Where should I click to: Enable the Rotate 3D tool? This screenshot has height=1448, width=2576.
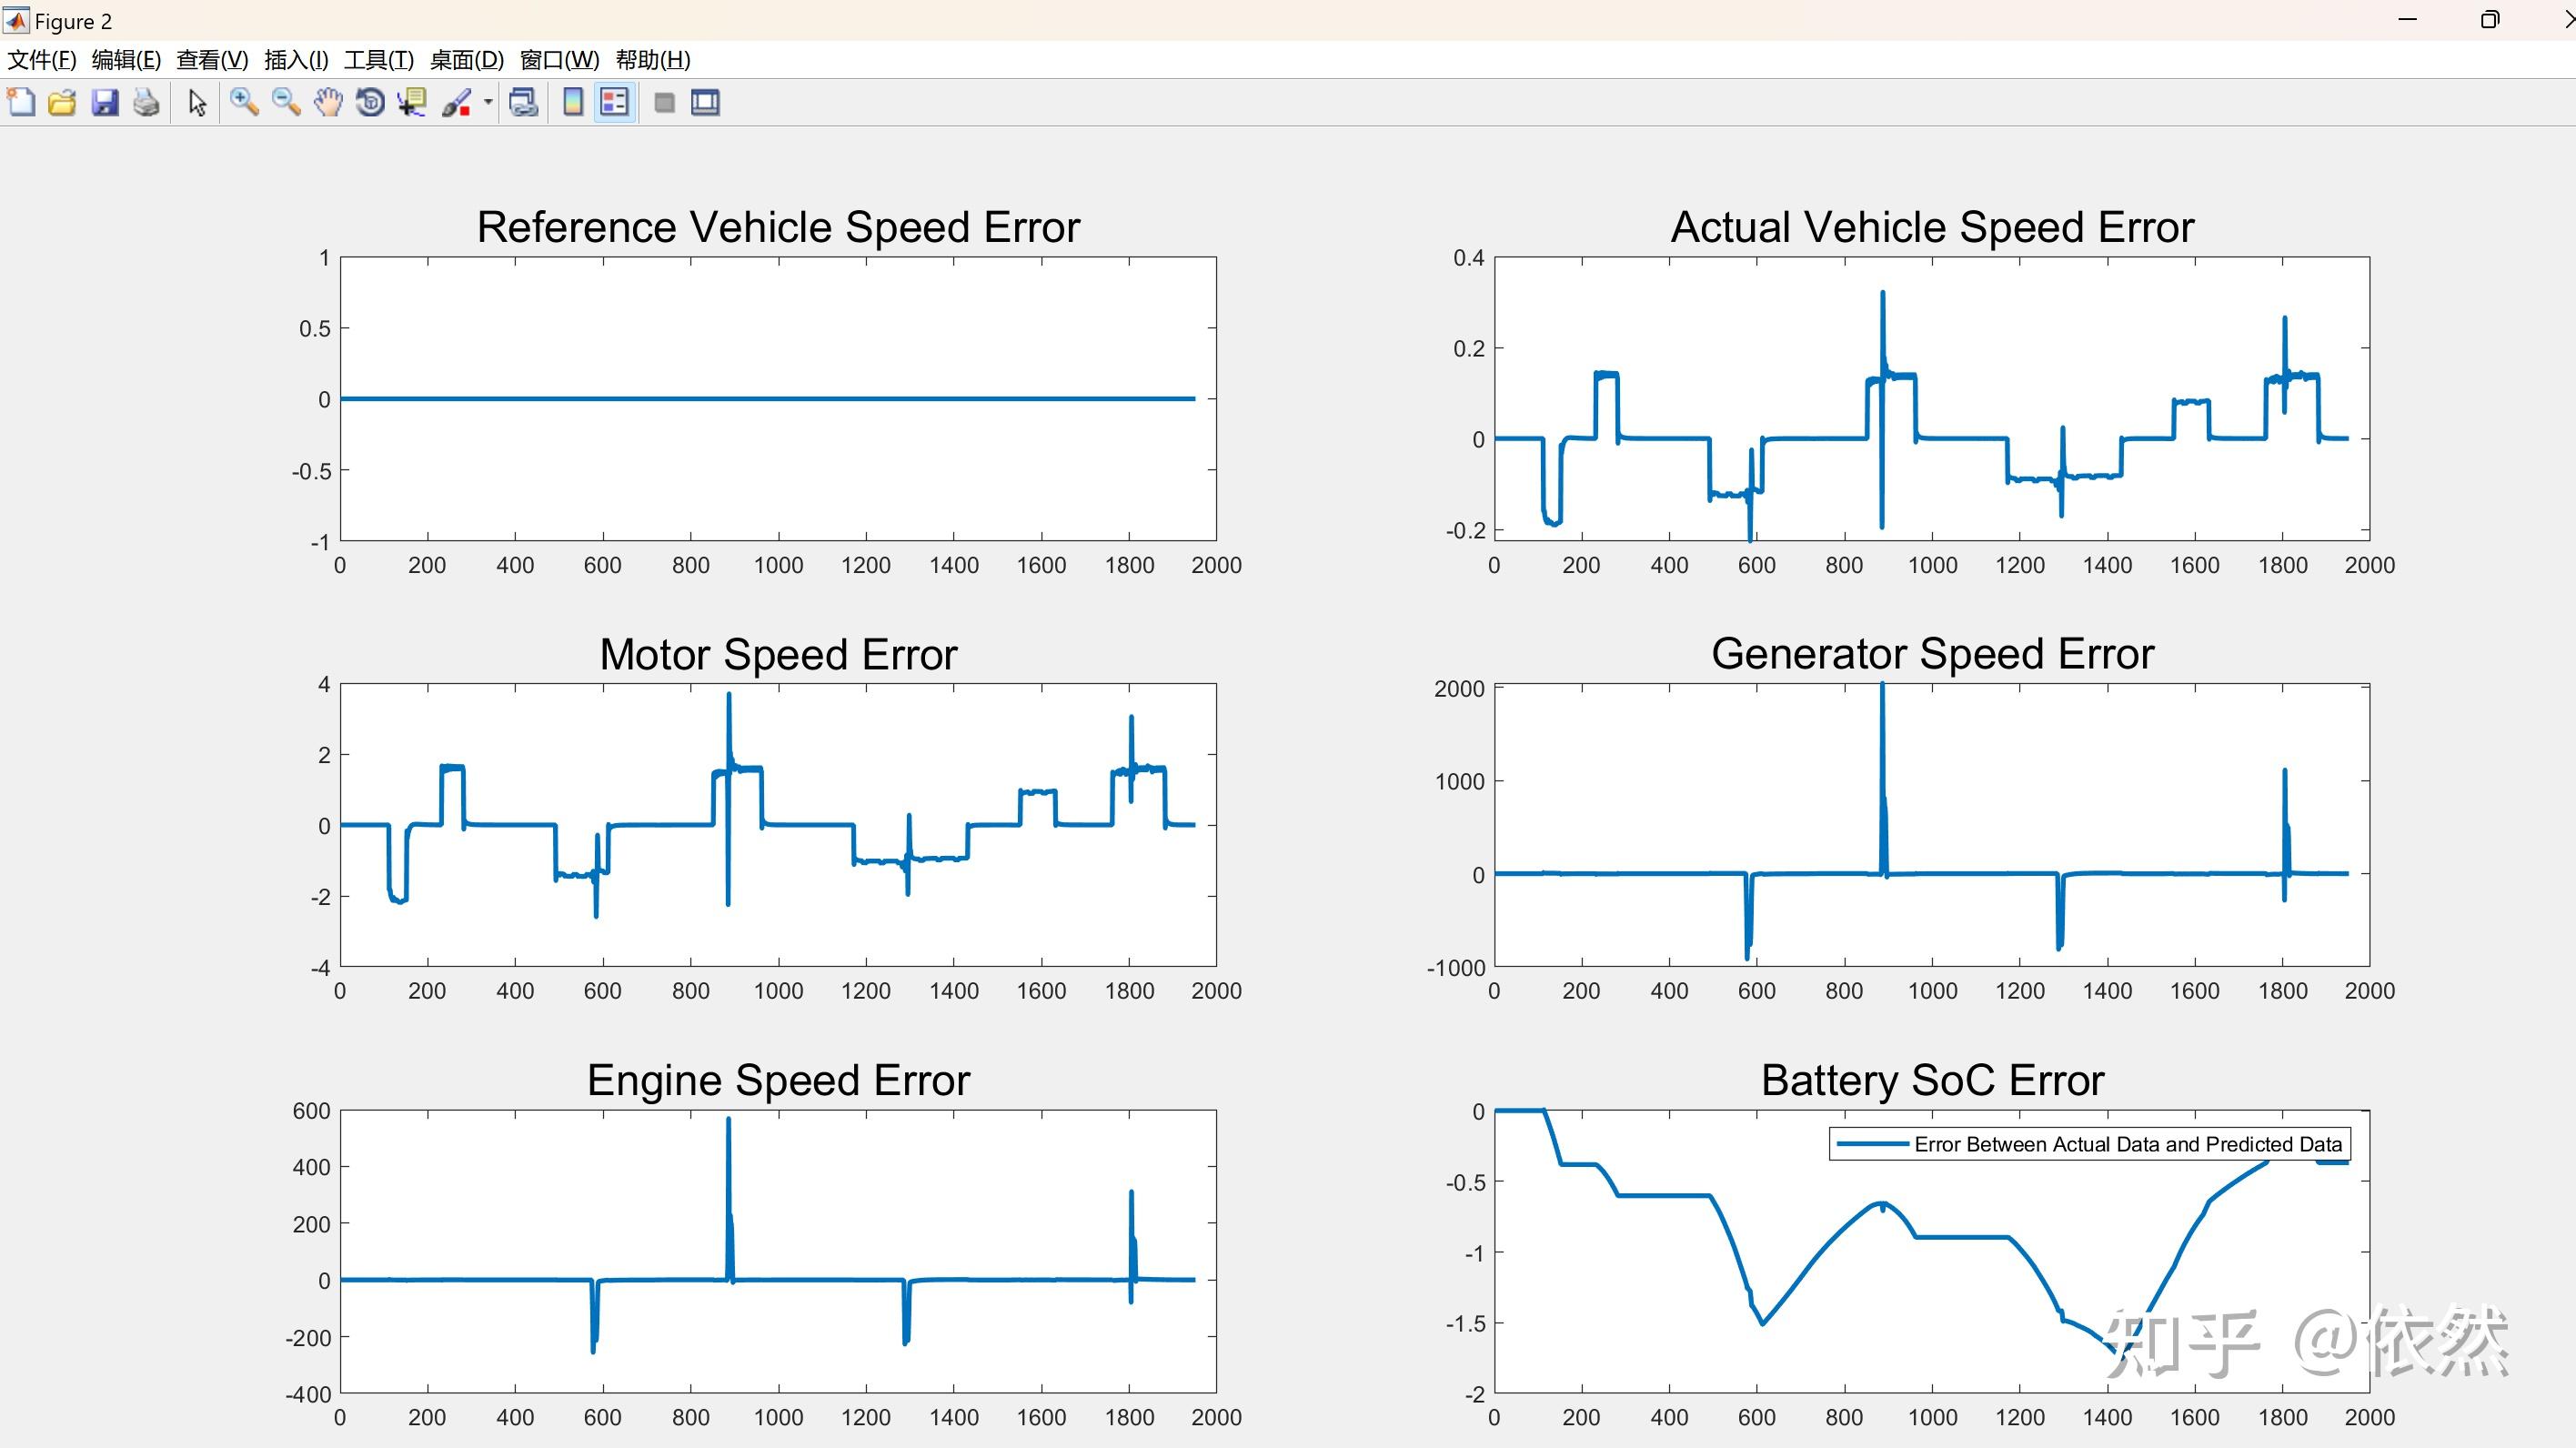pyautogui.click(x=370, y=102)
